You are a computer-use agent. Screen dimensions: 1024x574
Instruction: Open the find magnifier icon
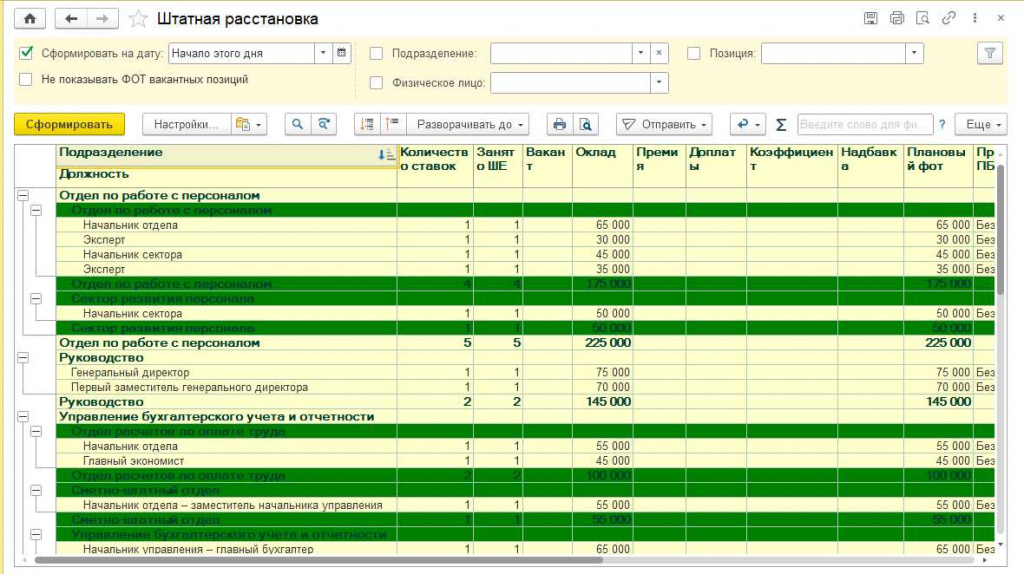coord(298,124)
